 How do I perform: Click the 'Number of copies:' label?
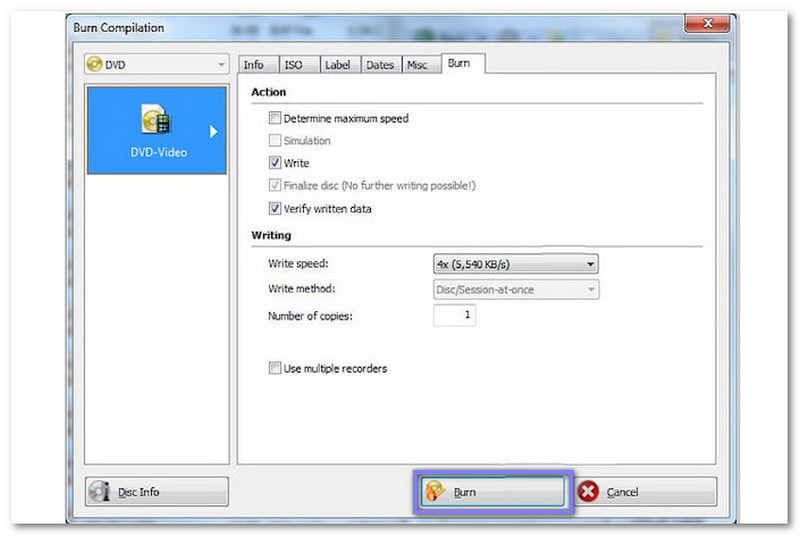click(x=310, y=316)
